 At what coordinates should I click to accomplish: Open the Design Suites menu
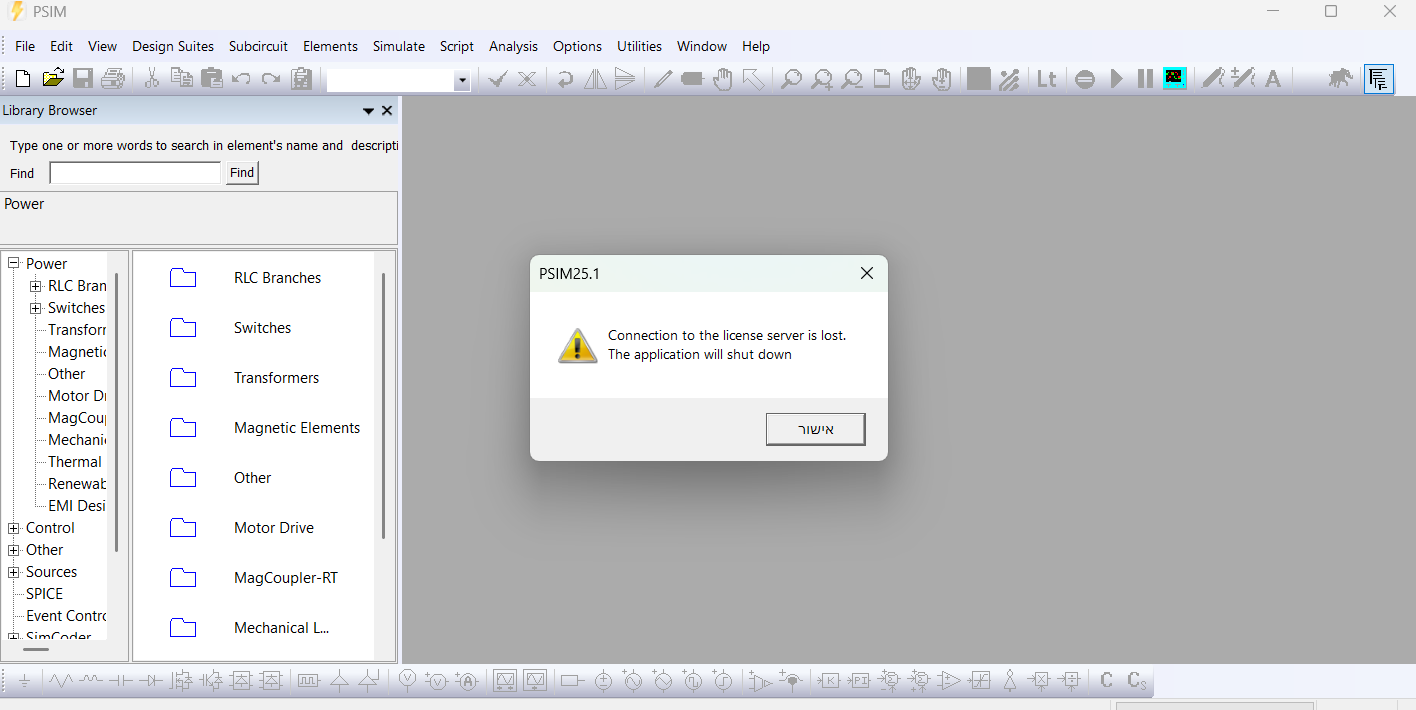pyautogui.click(x=173, y=46)
